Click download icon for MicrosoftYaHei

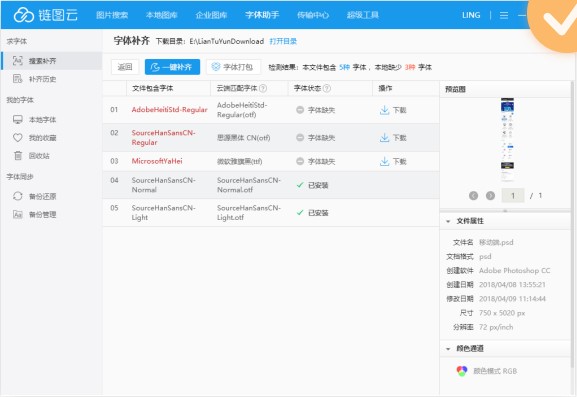click(384, 161)
